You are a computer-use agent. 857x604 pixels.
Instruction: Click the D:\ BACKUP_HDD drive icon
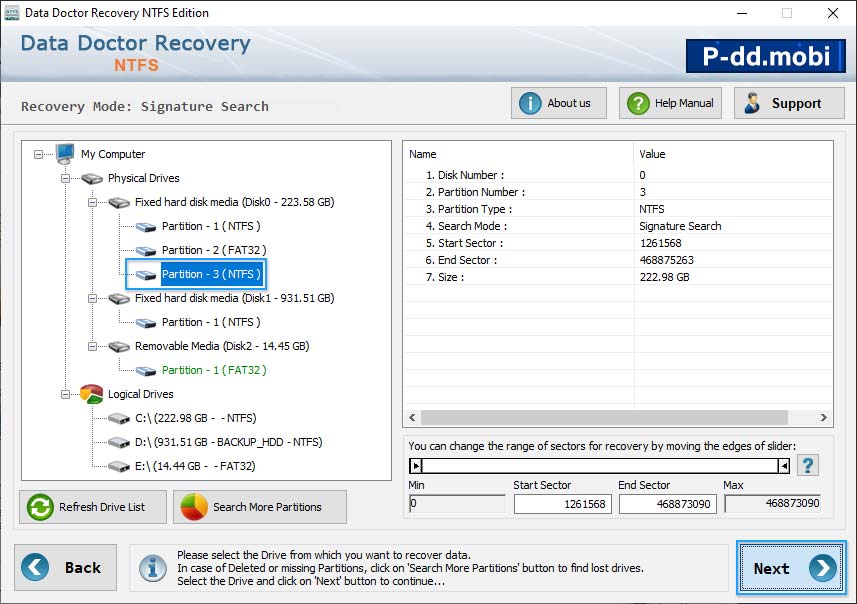coord(119,443)
